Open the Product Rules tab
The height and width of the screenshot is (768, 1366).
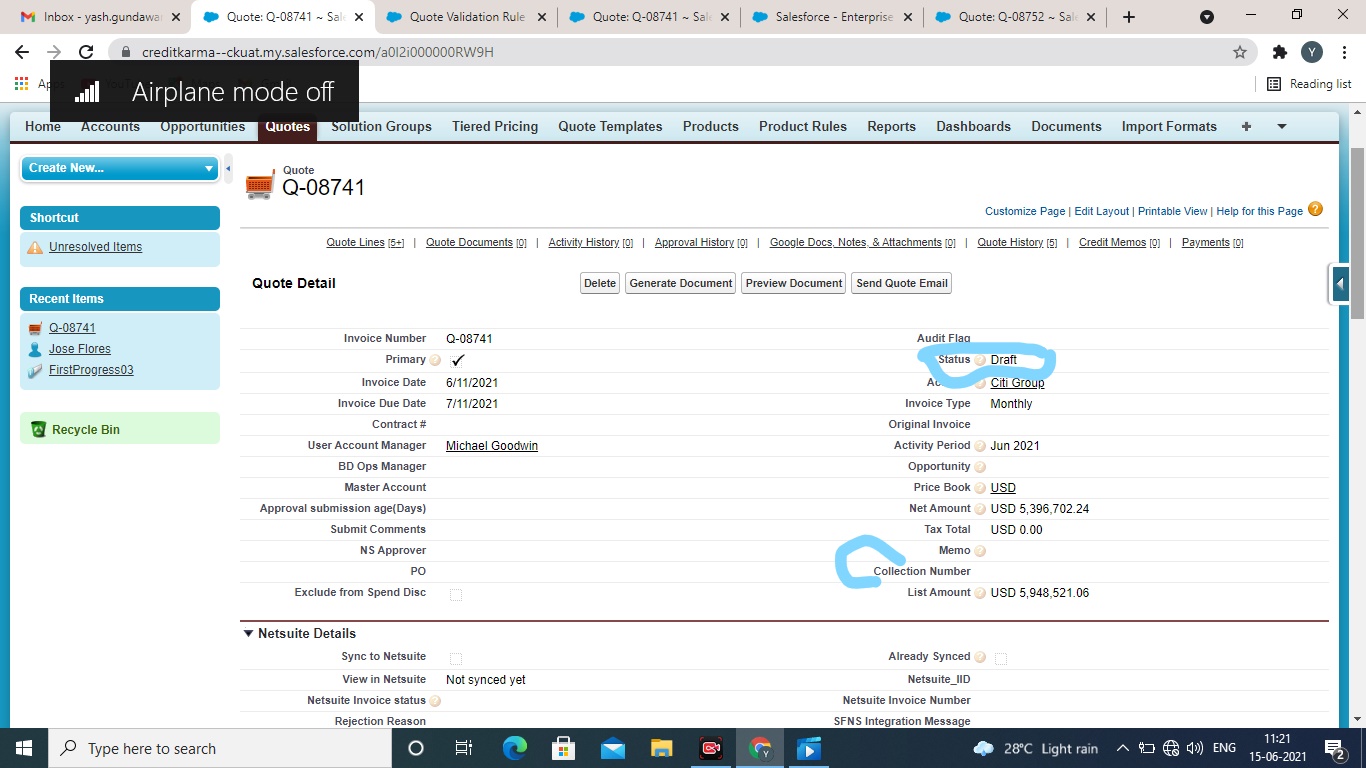coord(803,127)
